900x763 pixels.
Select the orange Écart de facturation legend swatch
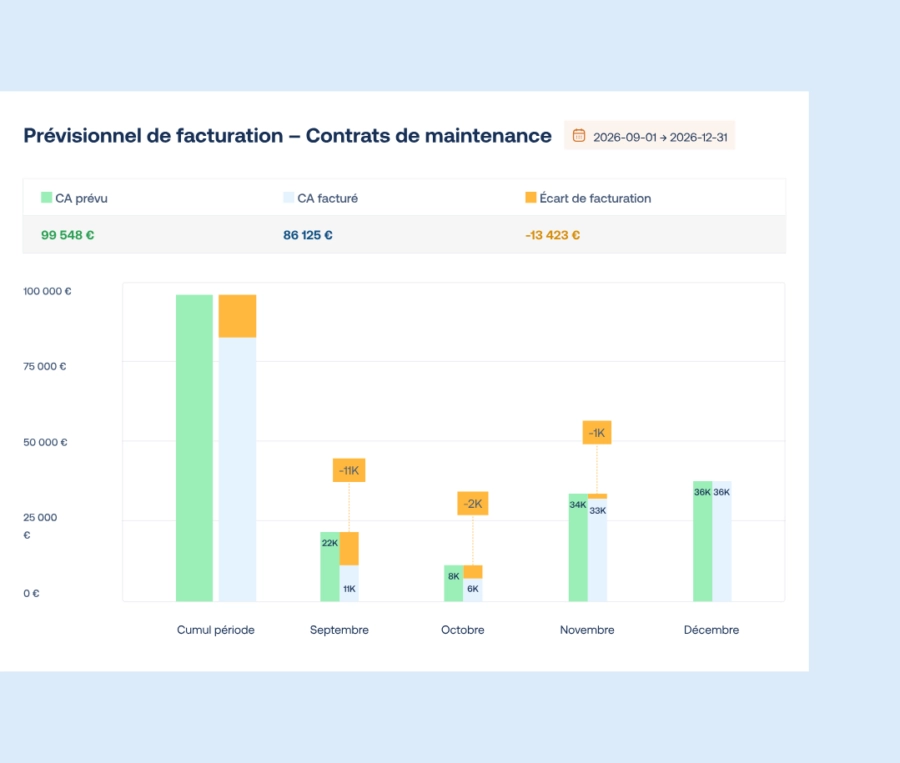point(528,198)
